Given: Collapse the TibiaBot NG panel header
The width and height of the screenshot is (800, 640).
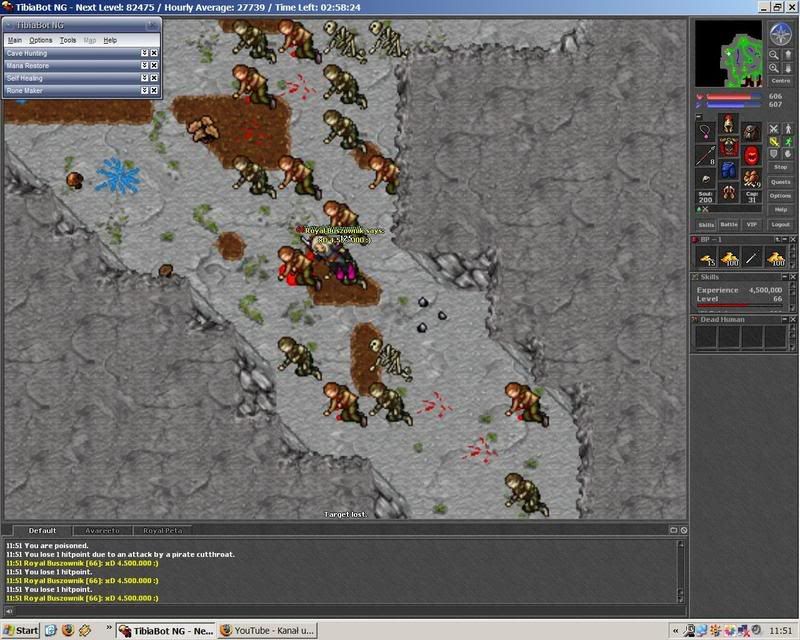Looking at the screenshot, I should click(x=9, y=25).
